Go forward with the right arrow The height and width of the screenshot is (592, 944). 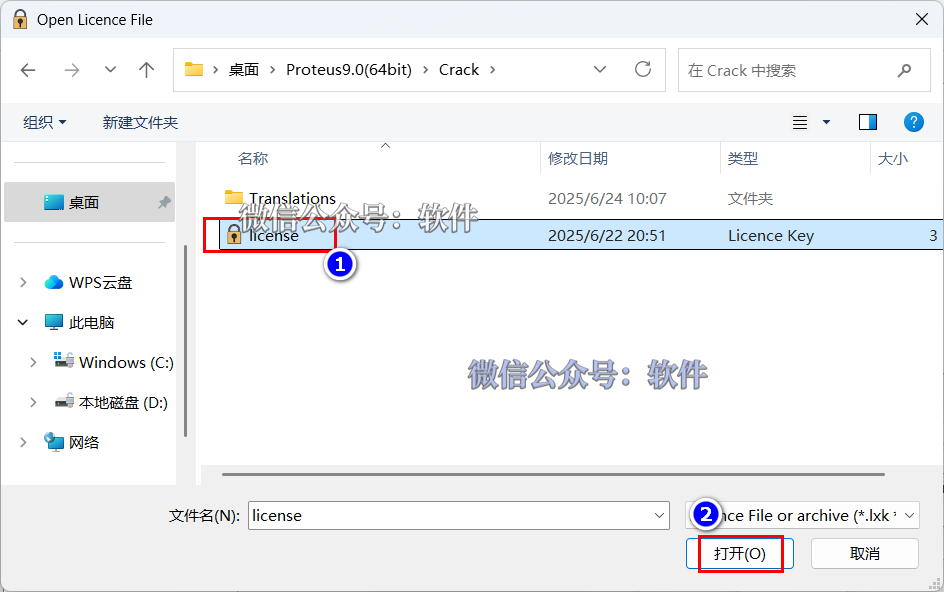[72, 70]
